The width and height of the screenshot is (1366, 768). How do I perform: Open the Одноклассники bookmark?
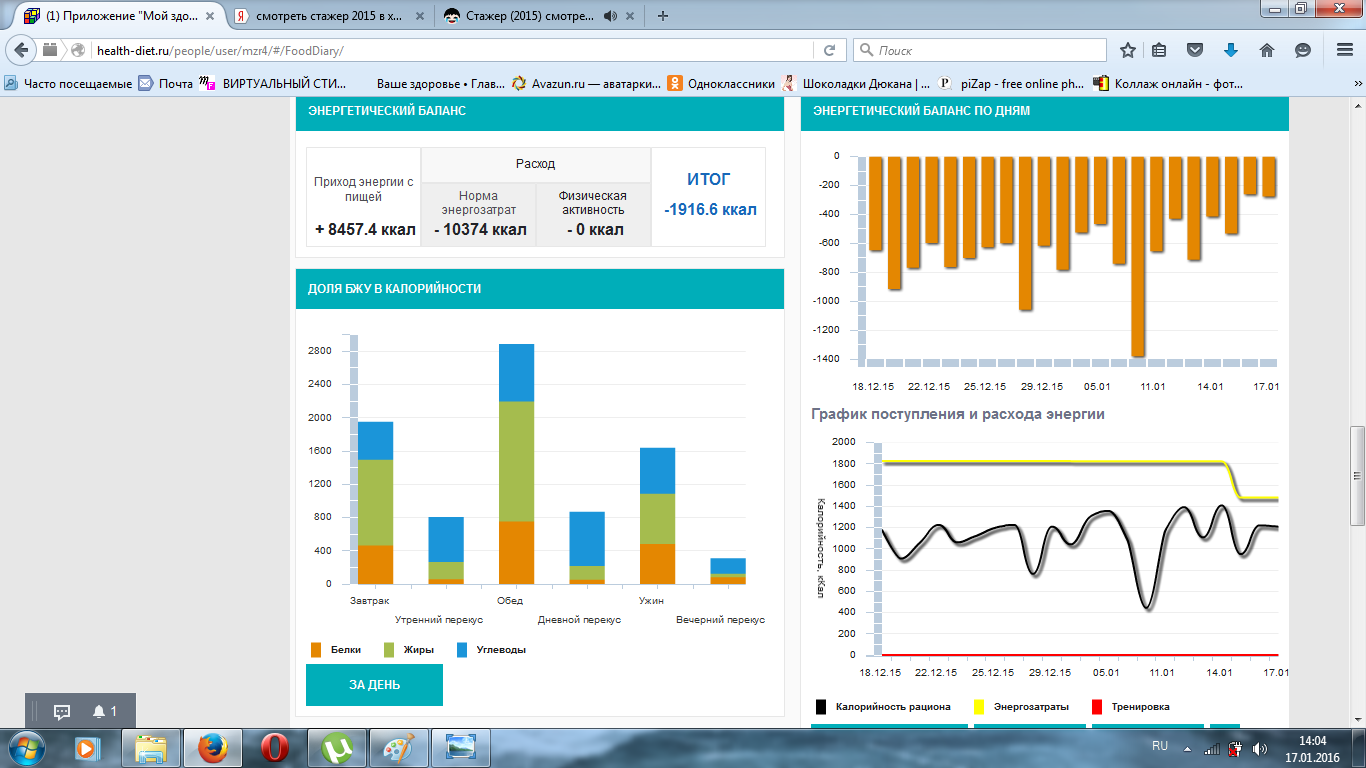pos(721,84)
